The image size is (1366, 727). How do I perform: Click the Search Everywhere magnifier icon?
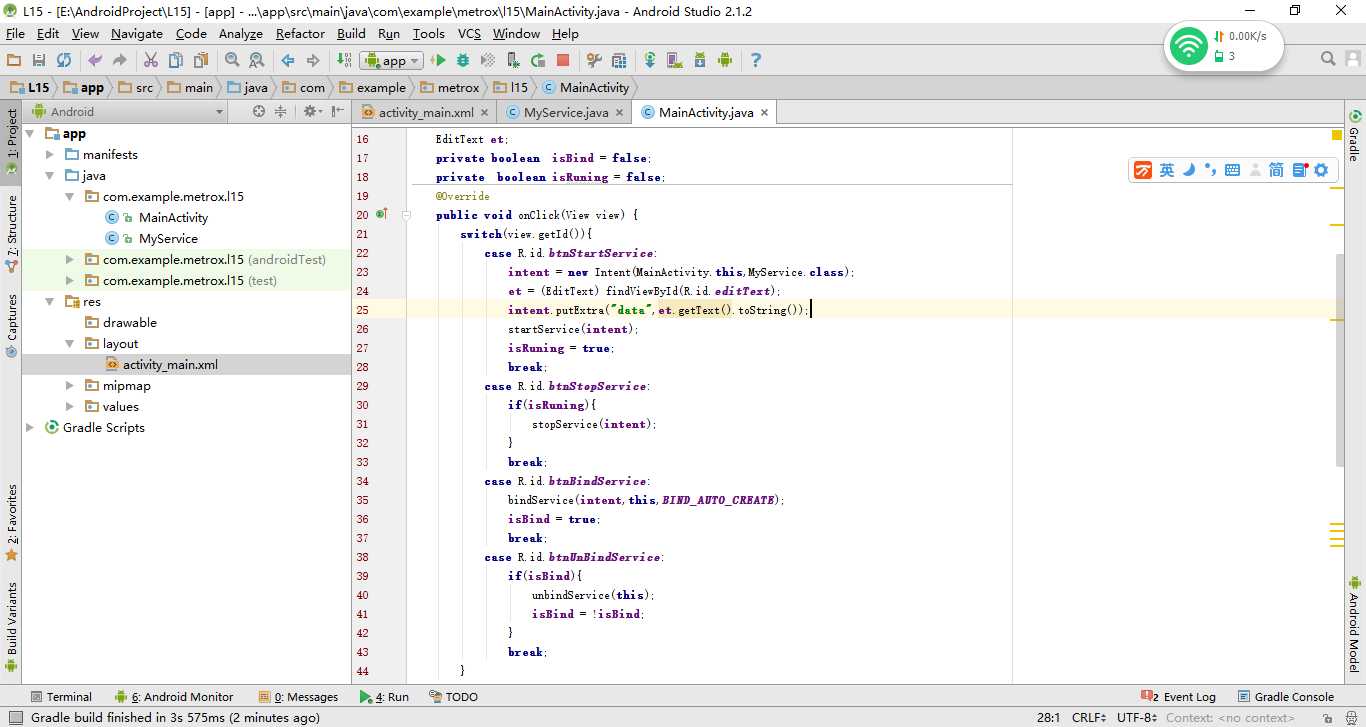pos(1328,59)
